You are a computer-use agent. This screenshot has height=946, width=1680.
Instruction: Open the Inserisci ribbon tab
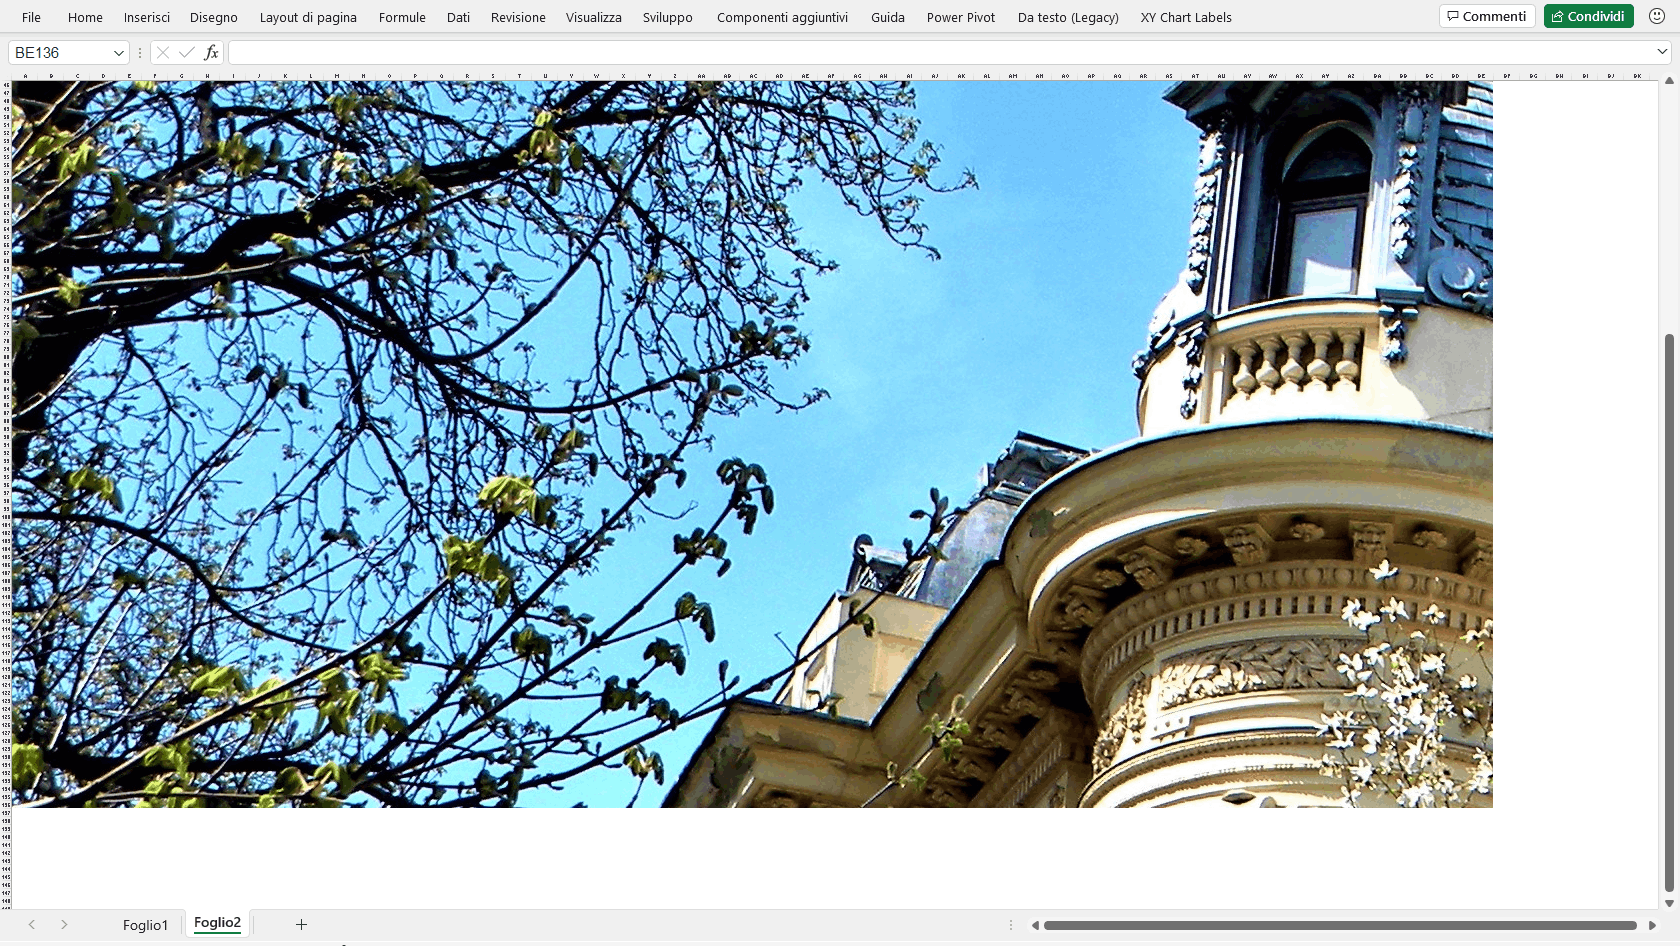click(147, 17)
